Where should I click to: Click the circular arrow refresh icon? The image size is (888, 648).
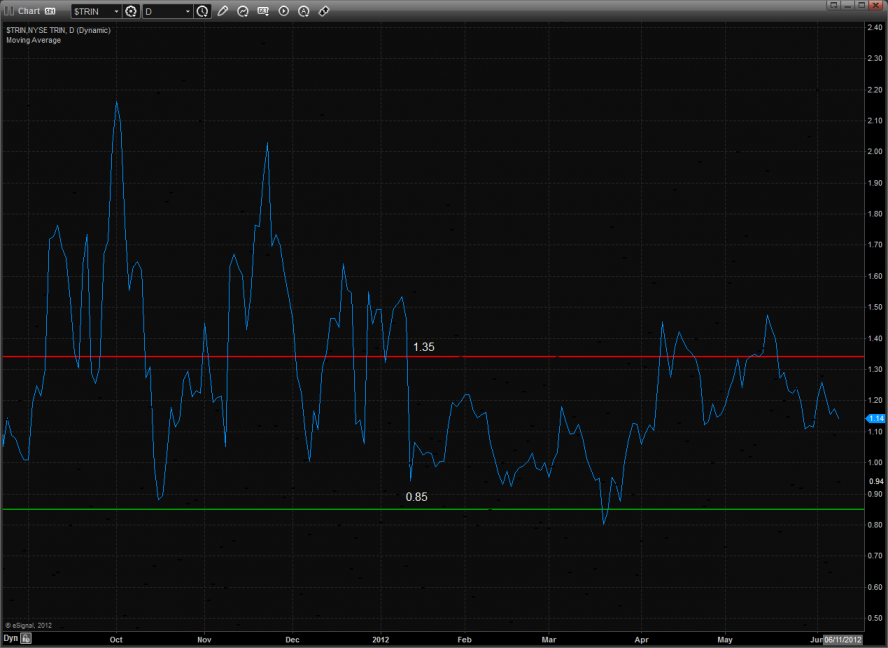pos(243,11)
